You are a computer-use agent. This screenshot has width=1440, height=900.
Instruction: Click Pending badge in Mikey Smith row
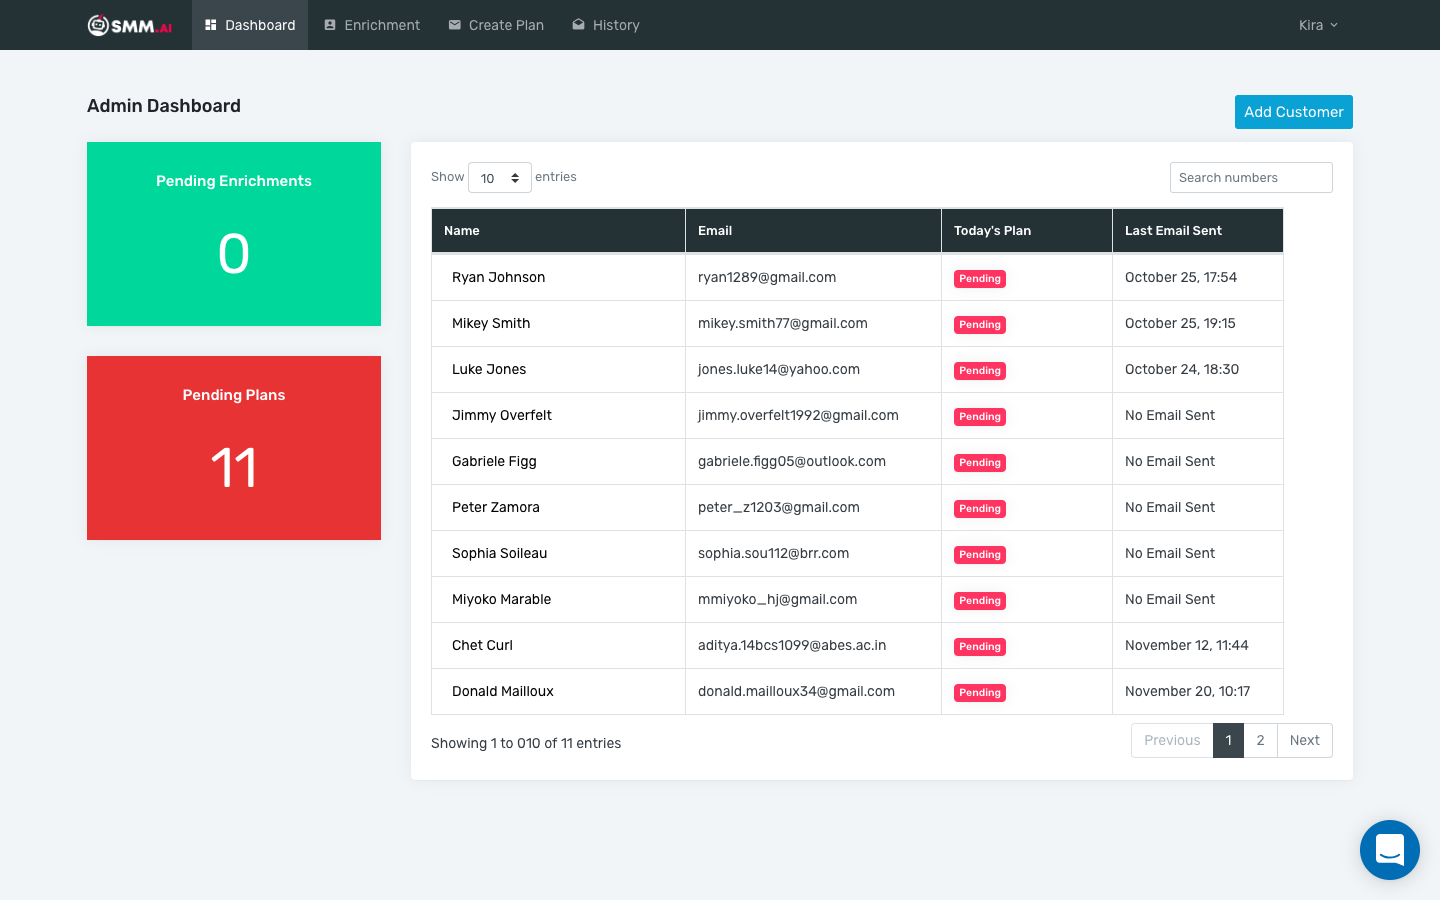(x=980, y=325)
